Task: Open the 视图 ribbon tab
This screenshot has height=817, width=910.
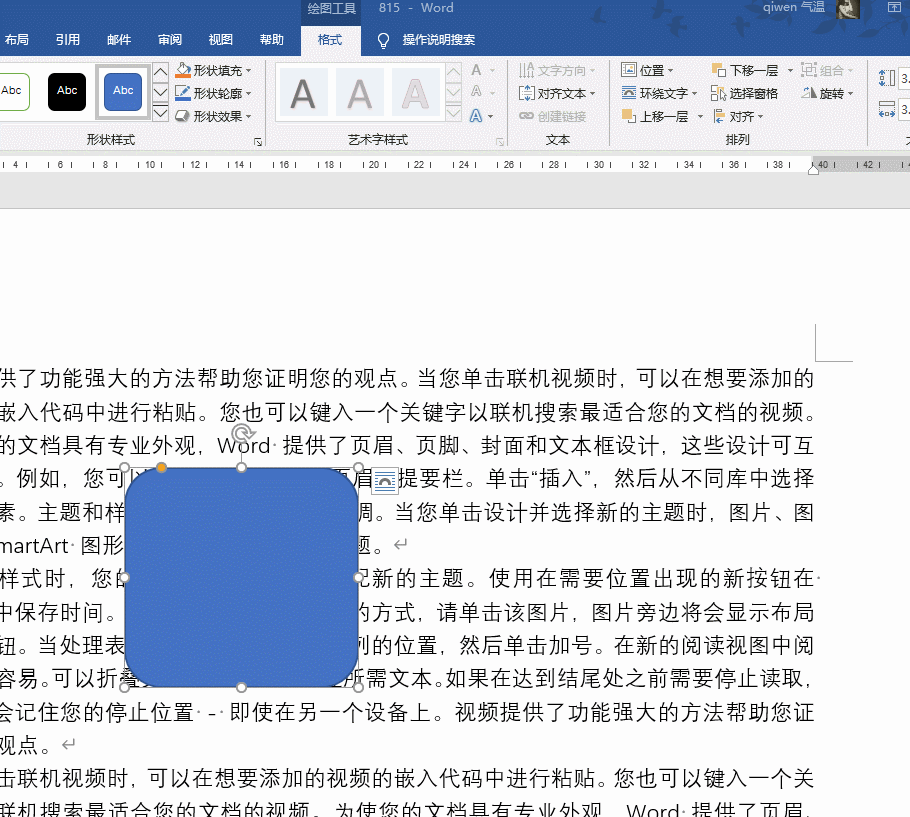Action: coord(221,40)
